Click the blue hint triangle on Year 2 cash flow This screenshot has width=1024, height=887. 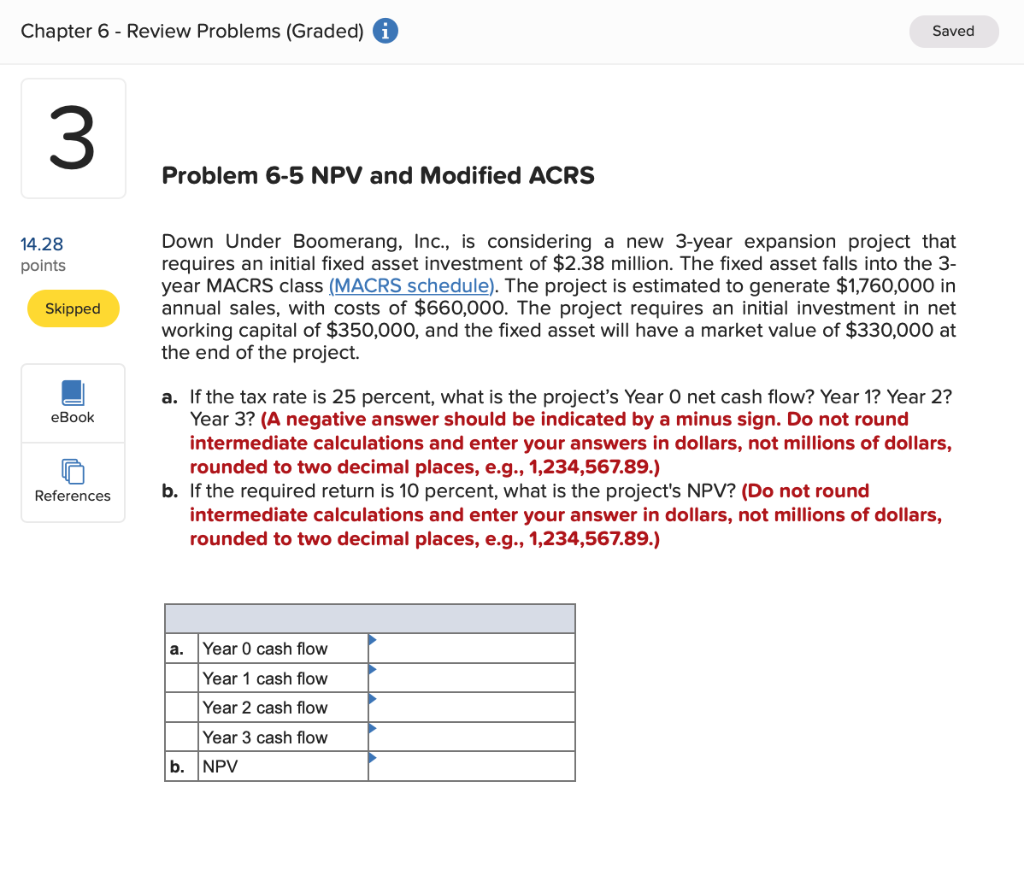pyautogui.click(x=374, y=700)
